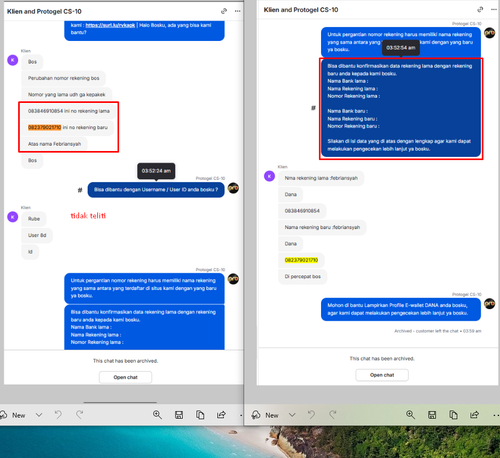
Task: Click message 'Nma rekening lama :febriansyah'
Action: click(x=321, y=178)
